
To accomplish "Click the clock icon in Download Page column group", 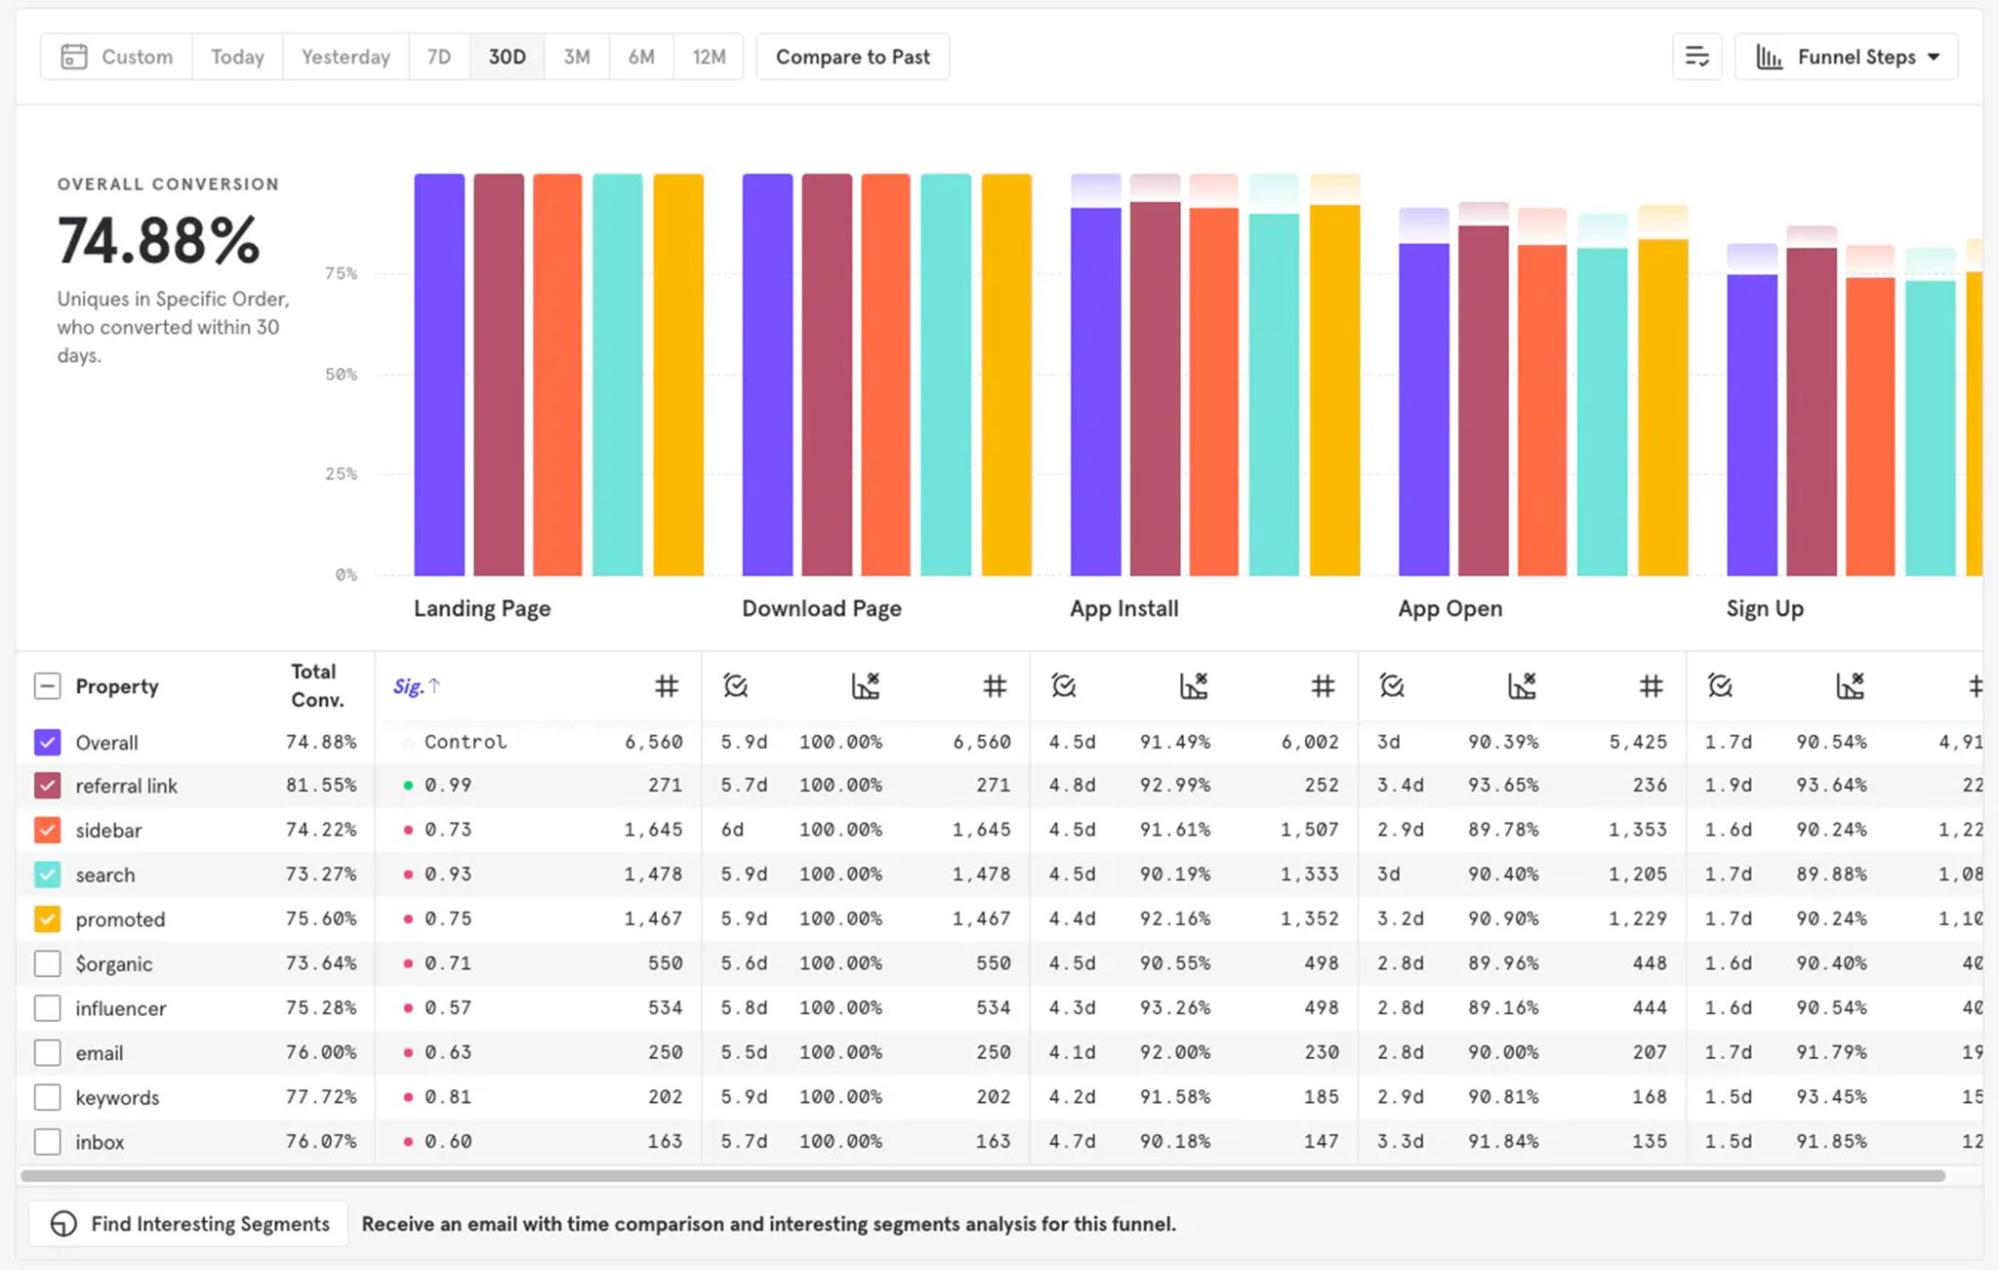I will (737, 686).
